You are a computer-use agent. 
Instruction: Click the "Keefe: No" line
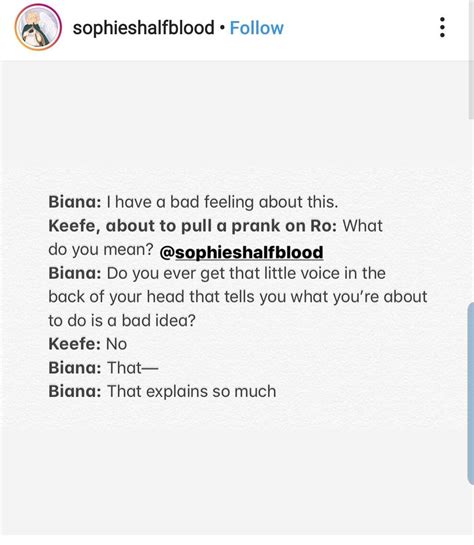pos(88,344)
